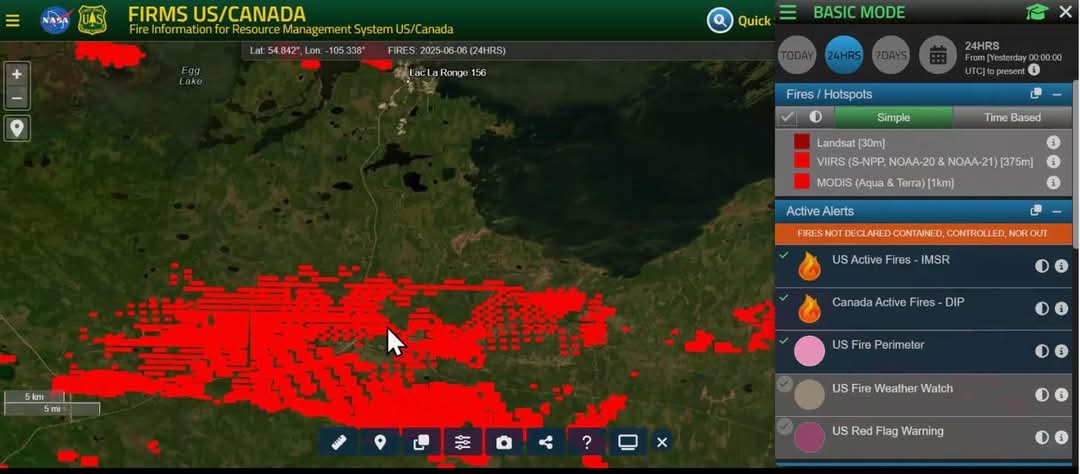Adjust opacity of US Fire Weather Watch

tap(1041, 395)
